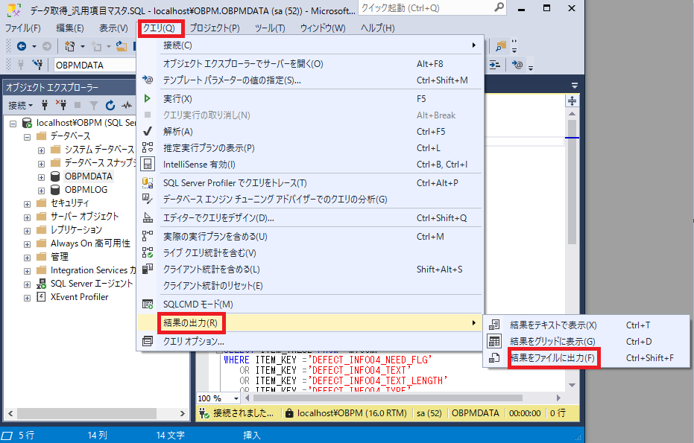Expand the OBPMLOG database node
This screenshot has height=443, width=694.
[41, 189]
